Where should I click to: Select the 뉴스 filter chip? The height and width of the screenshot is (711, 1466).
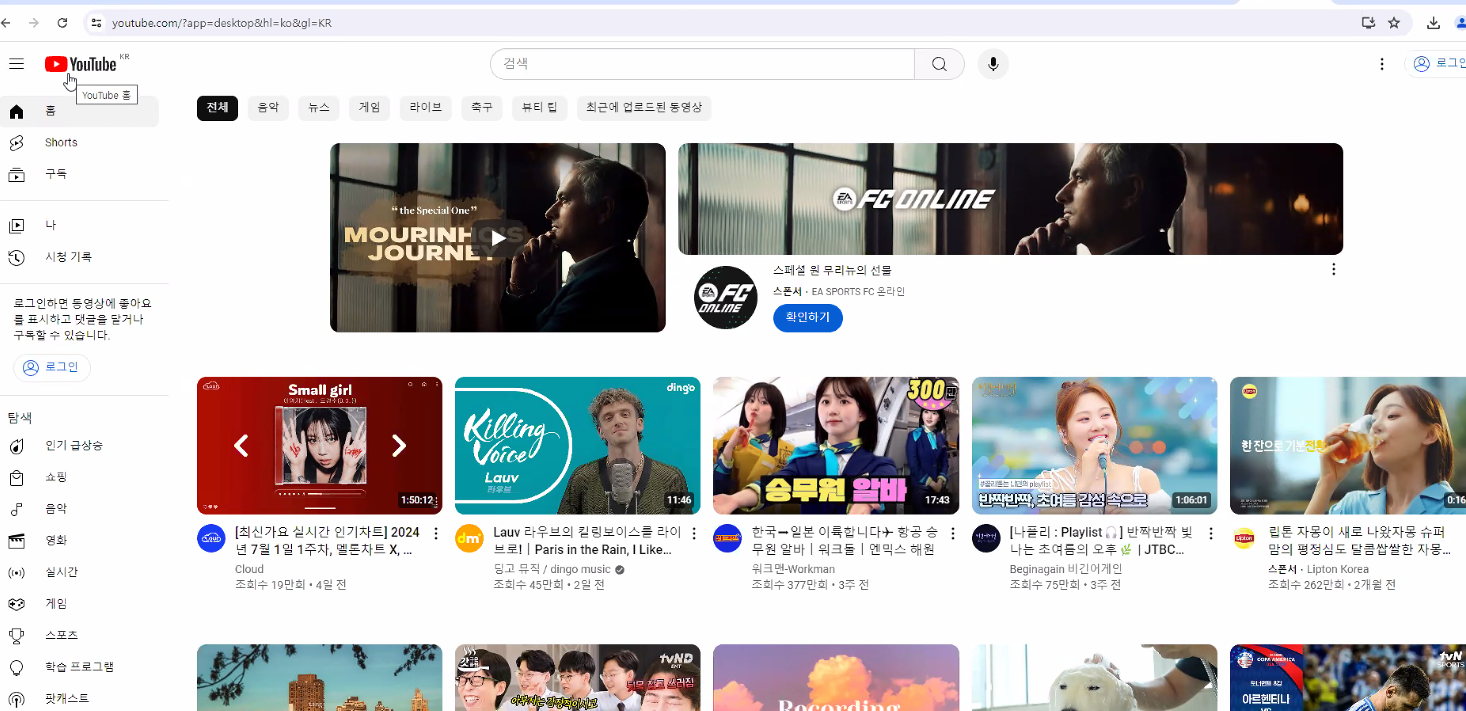pyautogui.click(x=319, y=108)
